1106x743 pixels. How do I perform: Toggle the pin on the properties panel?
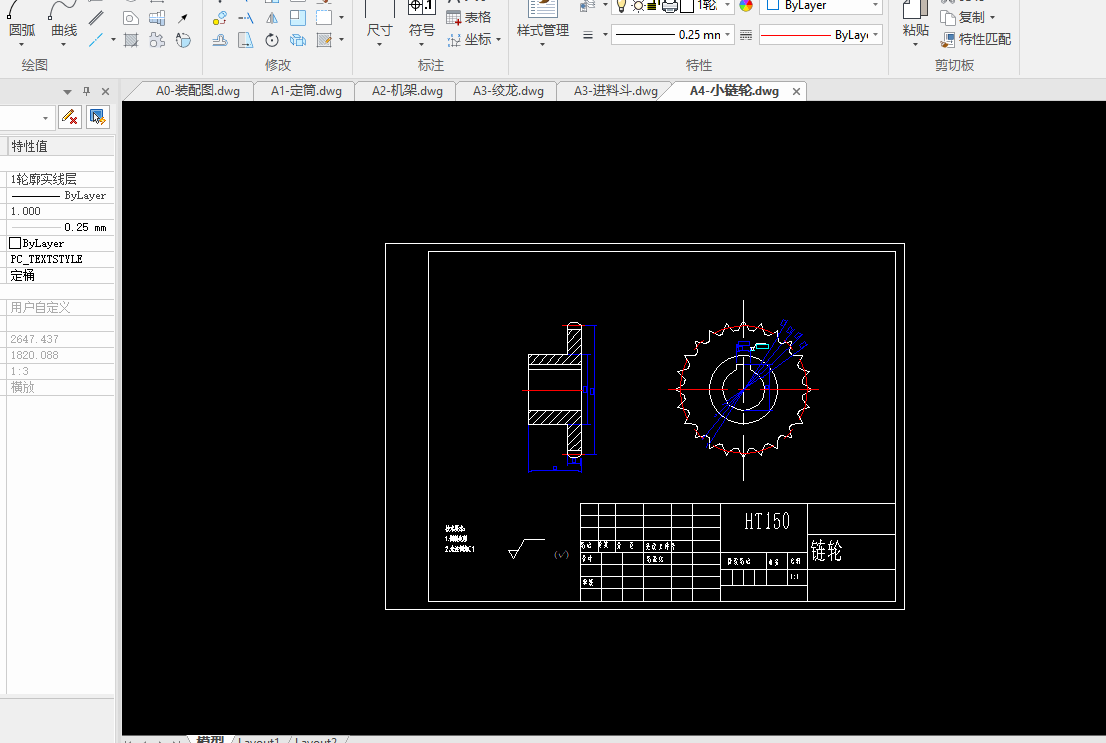pyautogui.click(x=86, y=91)
